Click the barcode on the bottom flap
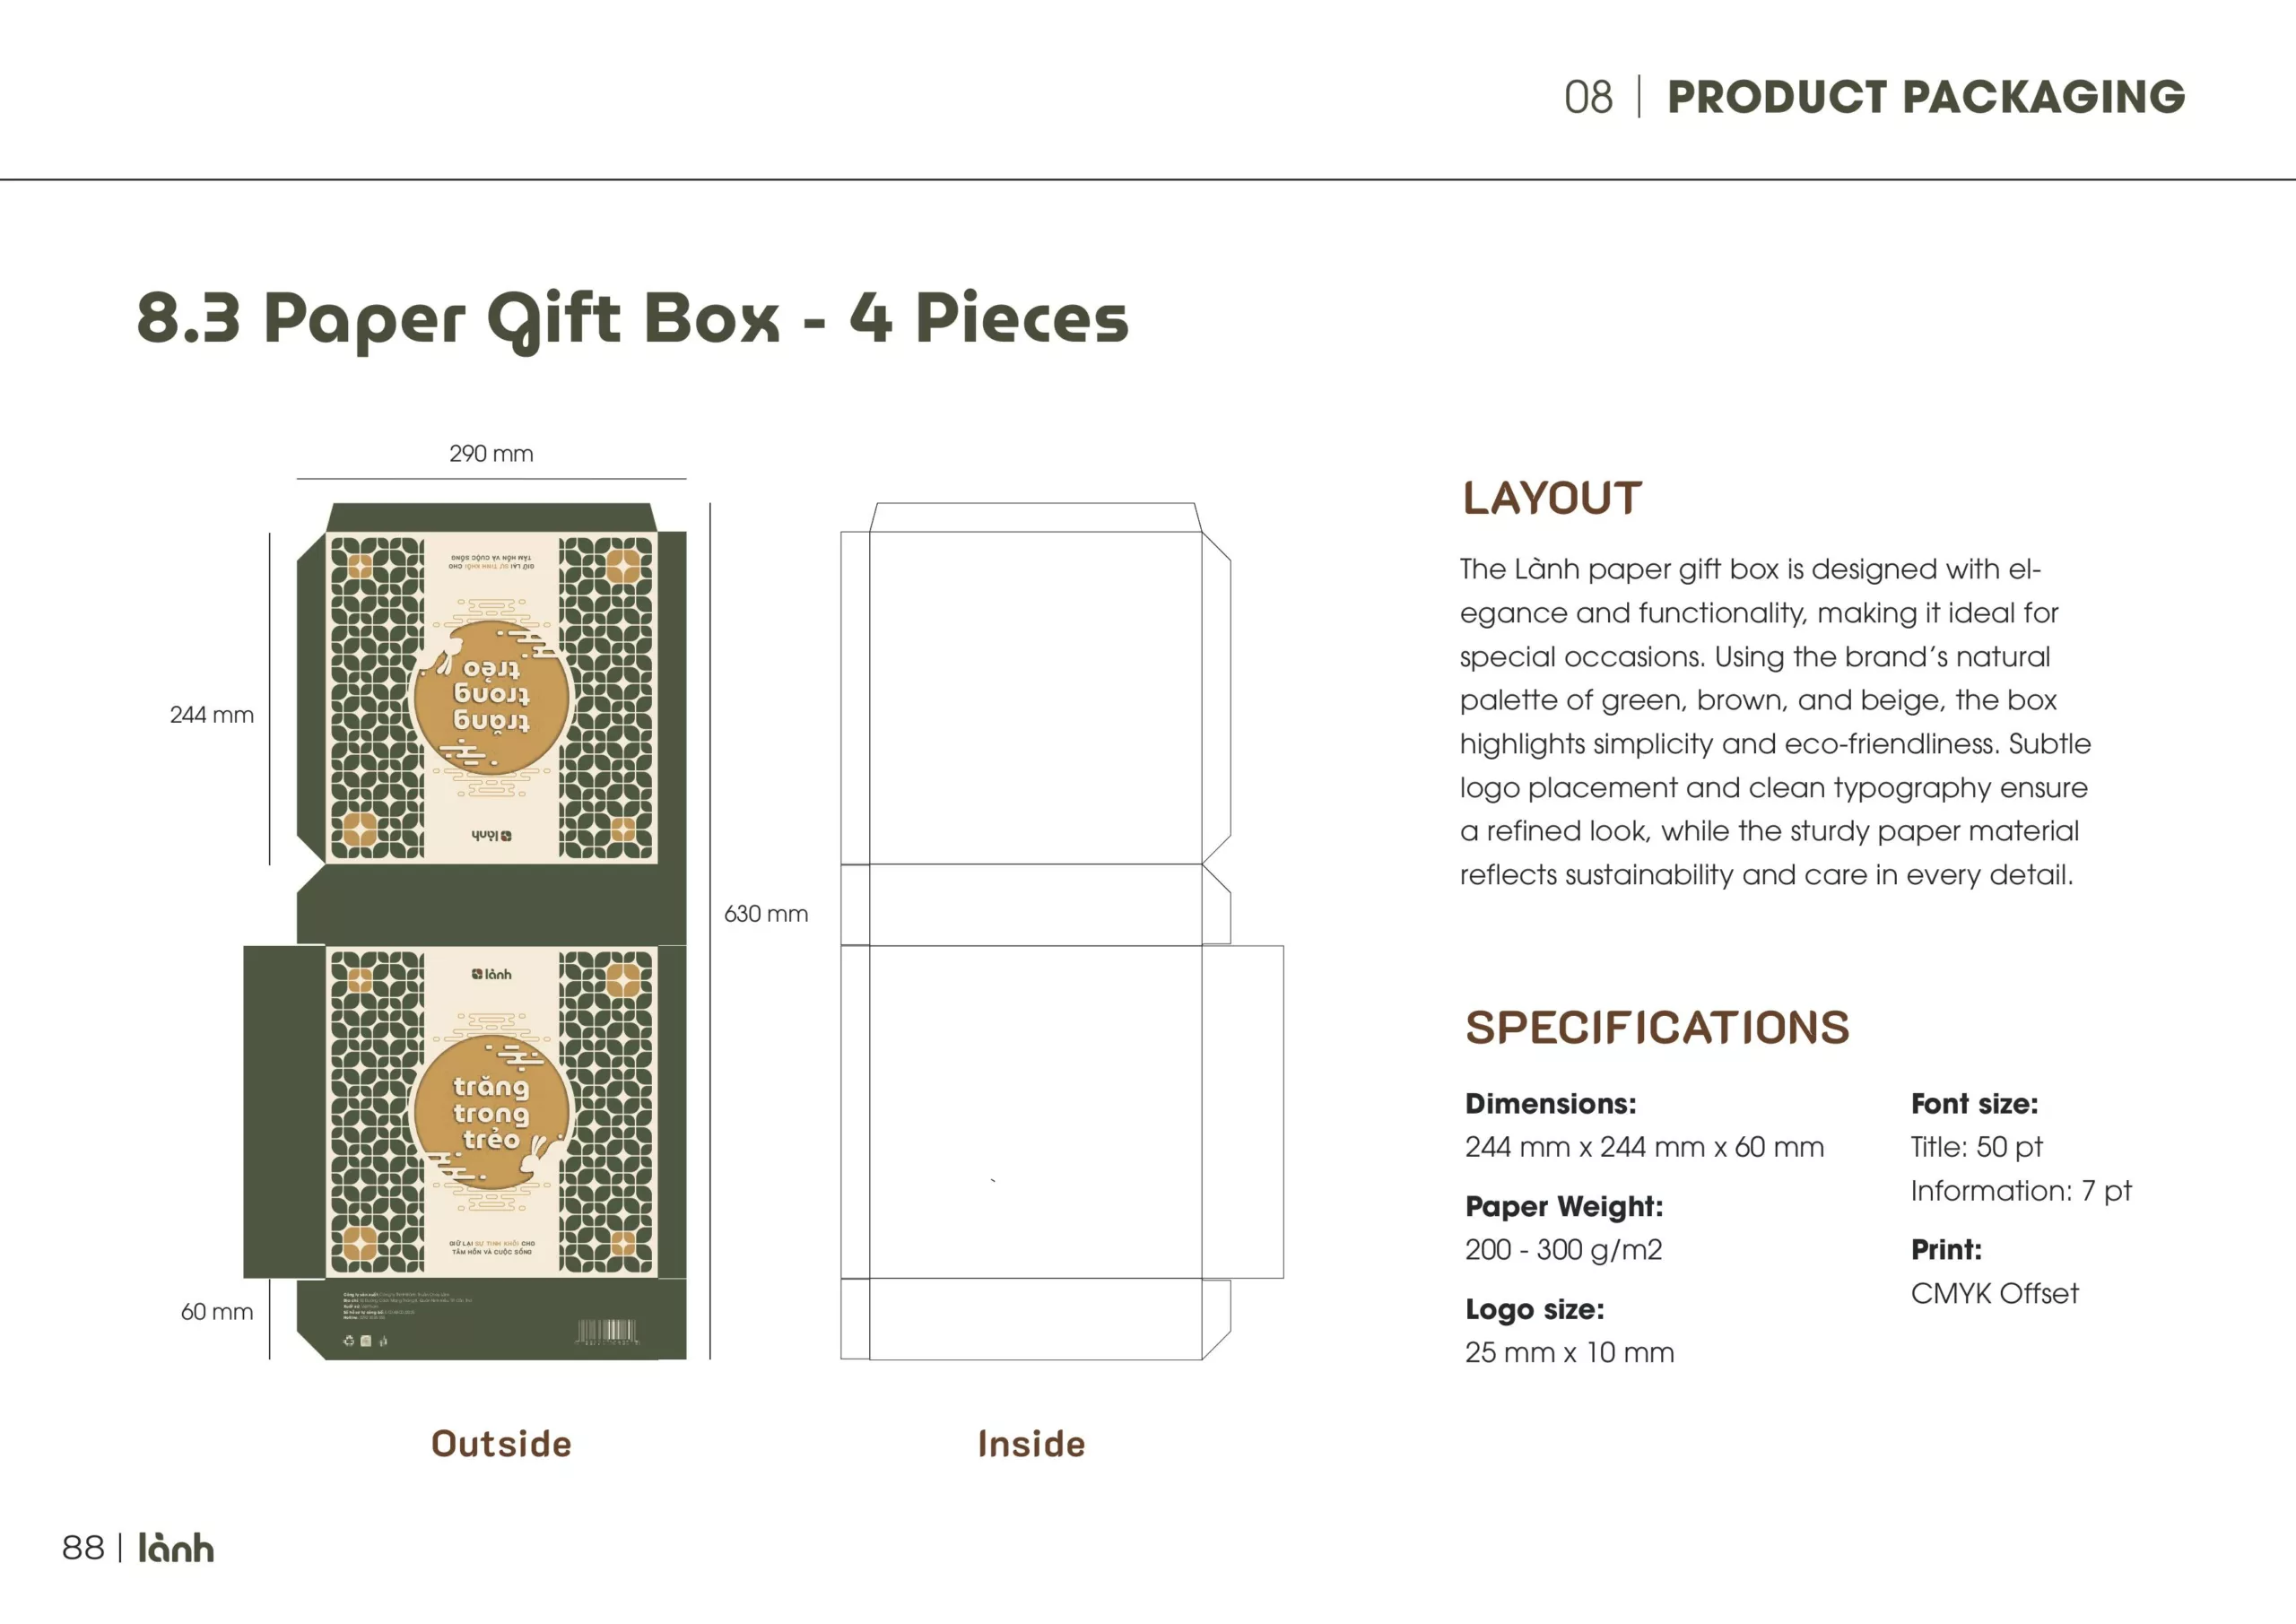2296x1624 pixels. coord(606,1331)
